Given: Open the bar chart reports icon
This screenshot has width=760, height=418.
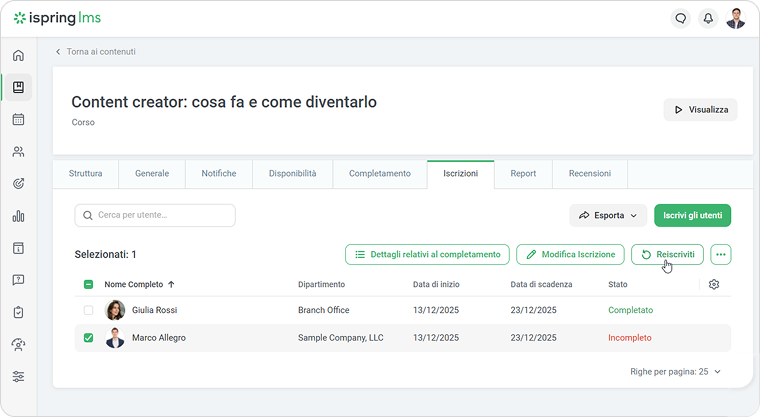Looking at the screenshot, I should point(18,216).
